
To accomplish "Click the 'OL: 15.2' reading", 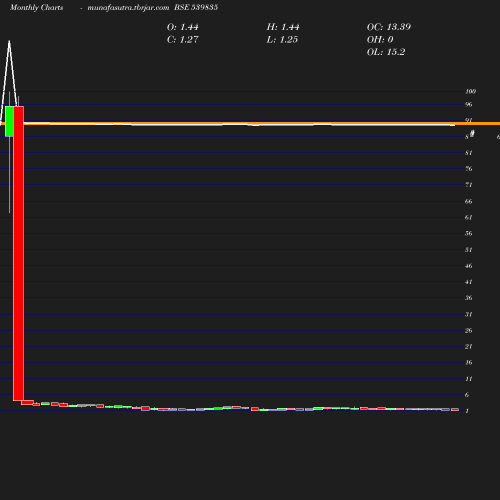I will pyautogui.click(x=386, y=52).
